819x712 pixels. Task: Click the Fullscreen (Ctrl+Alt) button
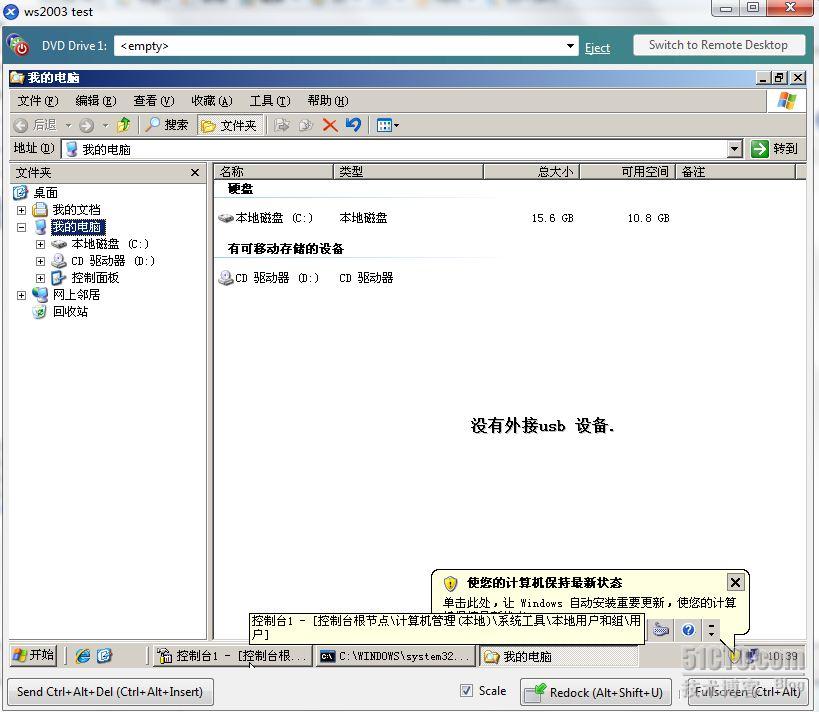click(x=747, y=692)
